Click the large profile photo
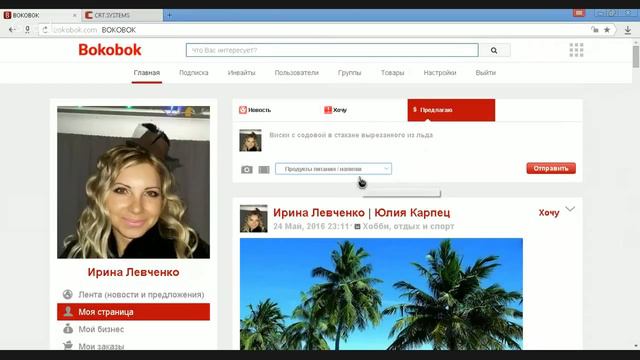Screen dimensions: 640x360 (133, 182)
